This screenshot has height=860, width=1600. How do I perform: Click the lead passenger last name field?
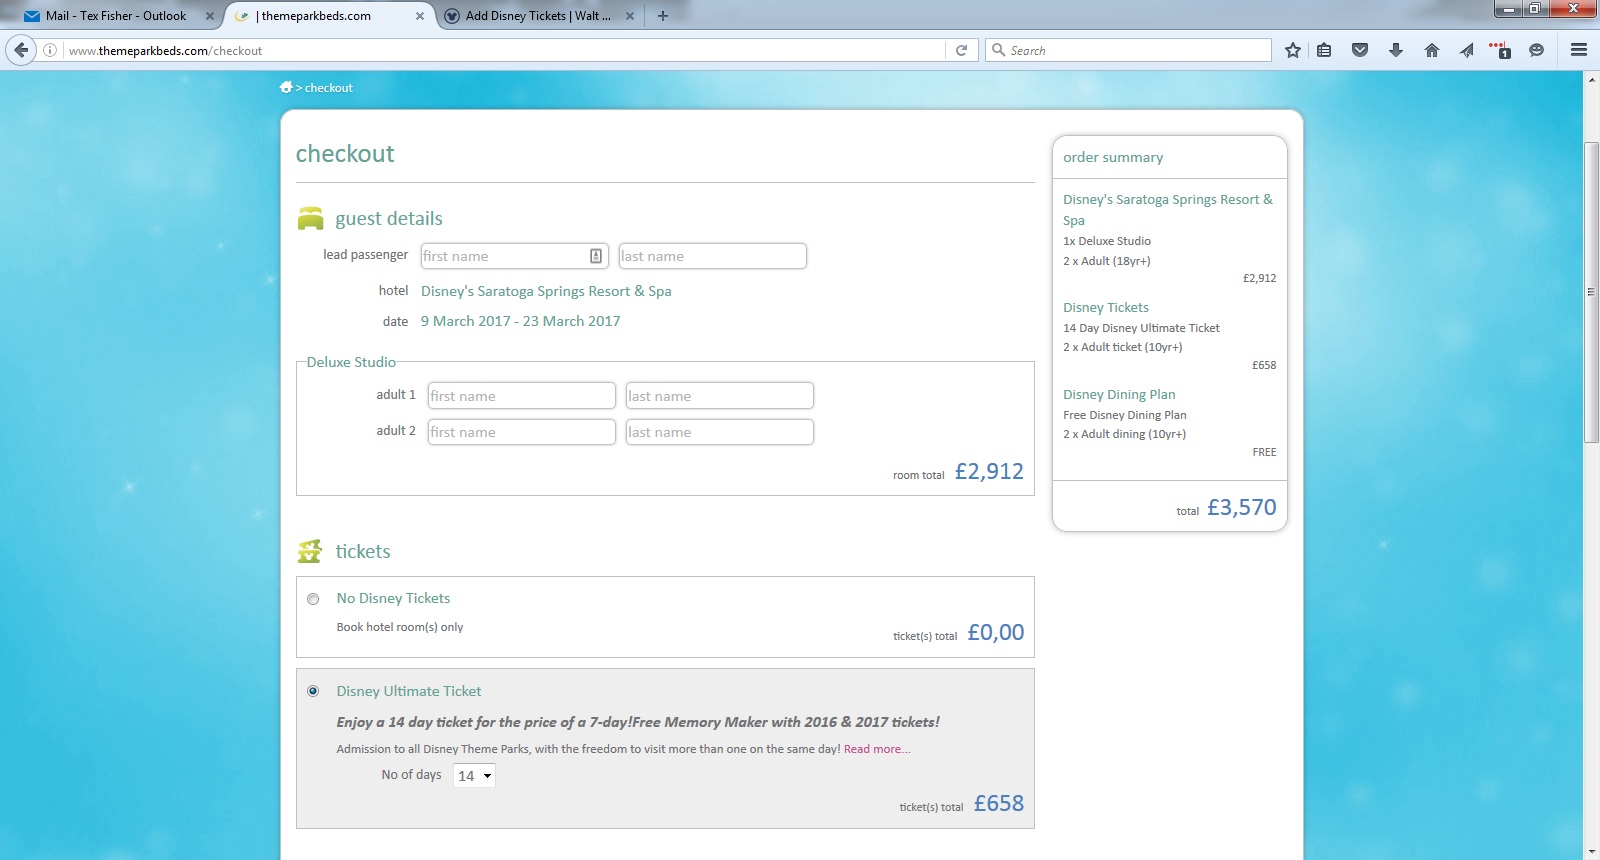coord(712,256)
